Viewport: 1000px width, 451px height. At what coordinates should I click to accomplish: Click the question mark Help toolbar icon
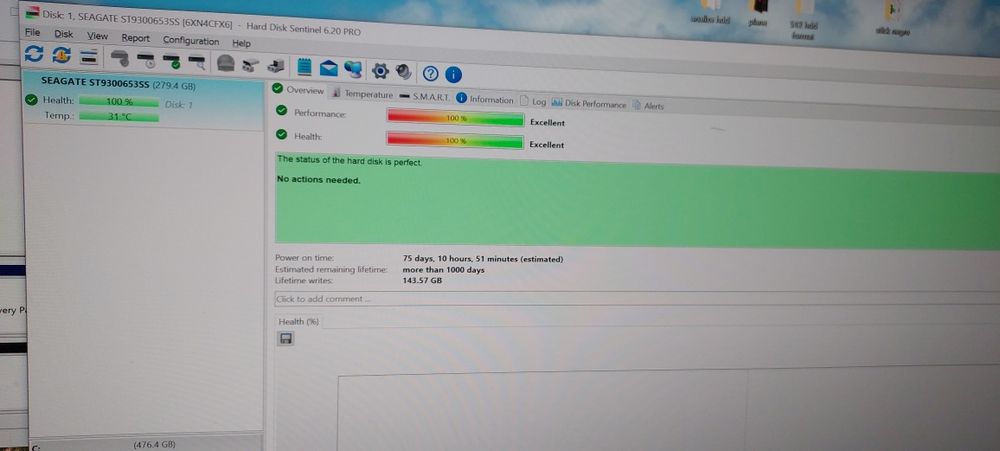(x=431, y=73)
